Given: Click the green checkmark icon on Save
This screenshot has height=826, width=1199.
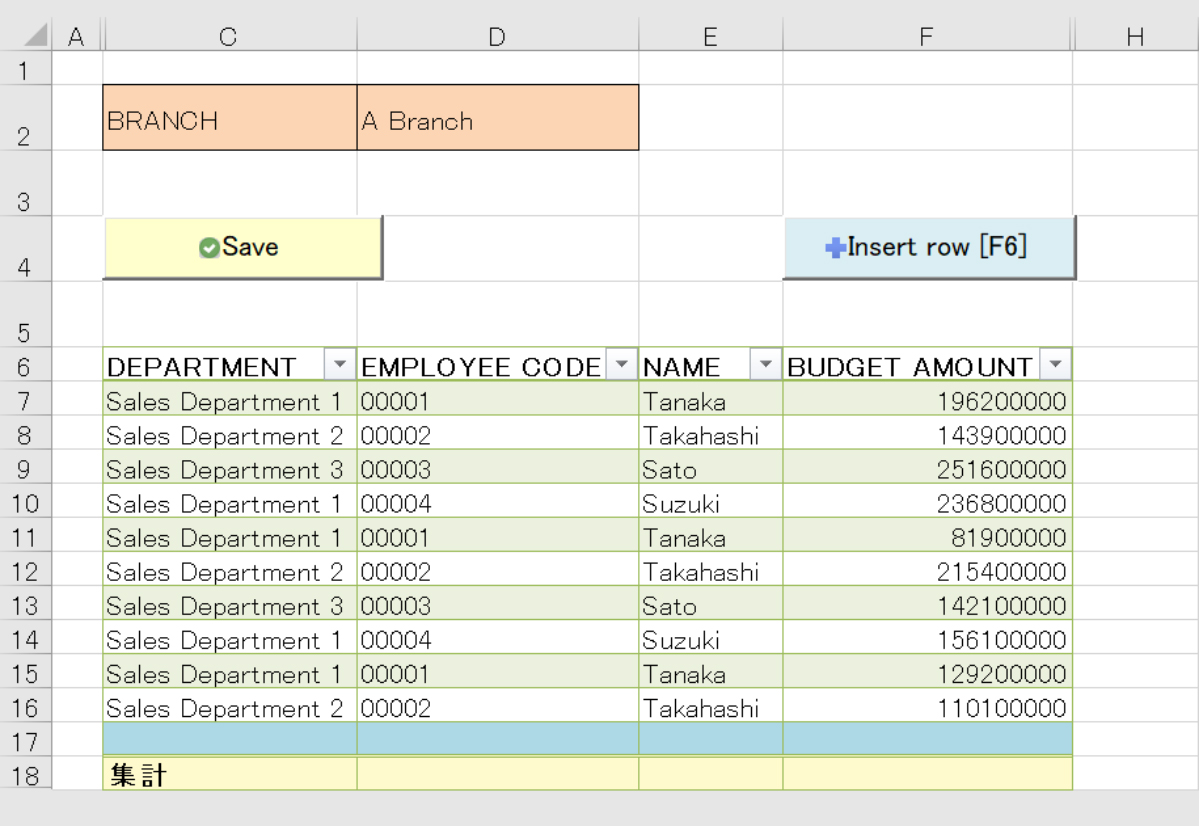Looking at the screenshot, I should click(209, 248).
